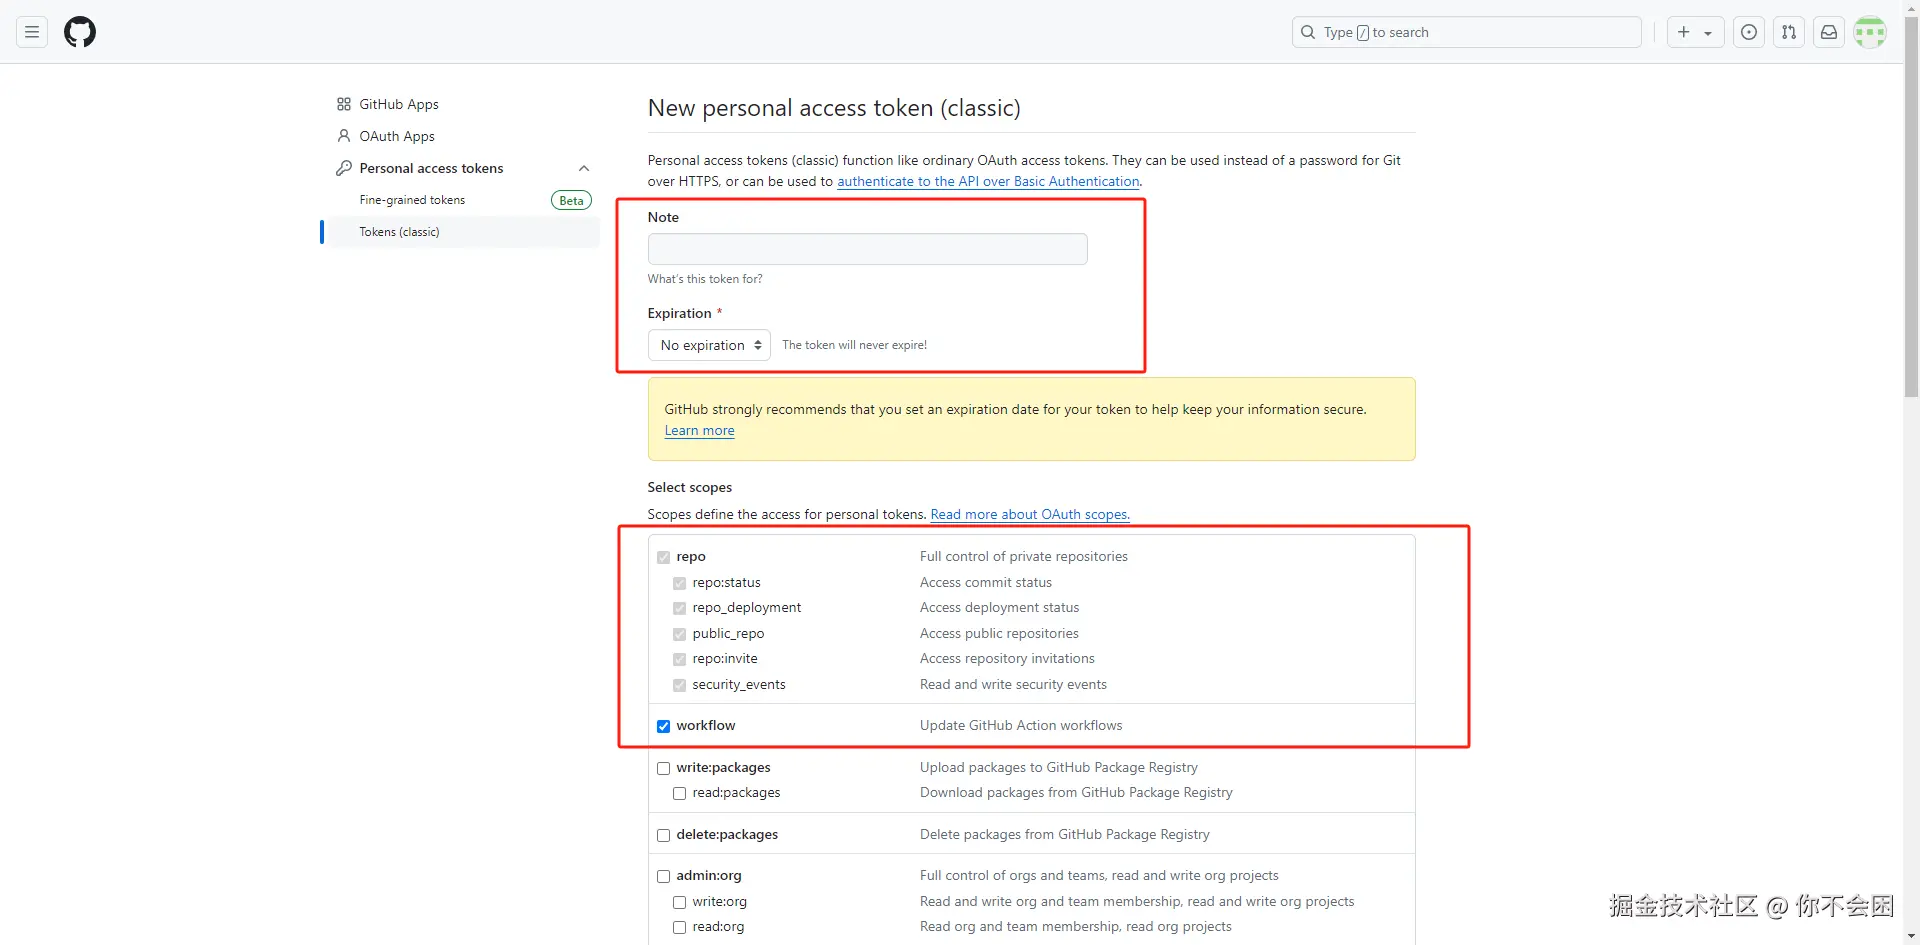Open the Expiration dropdown

(x=709, y=345)
